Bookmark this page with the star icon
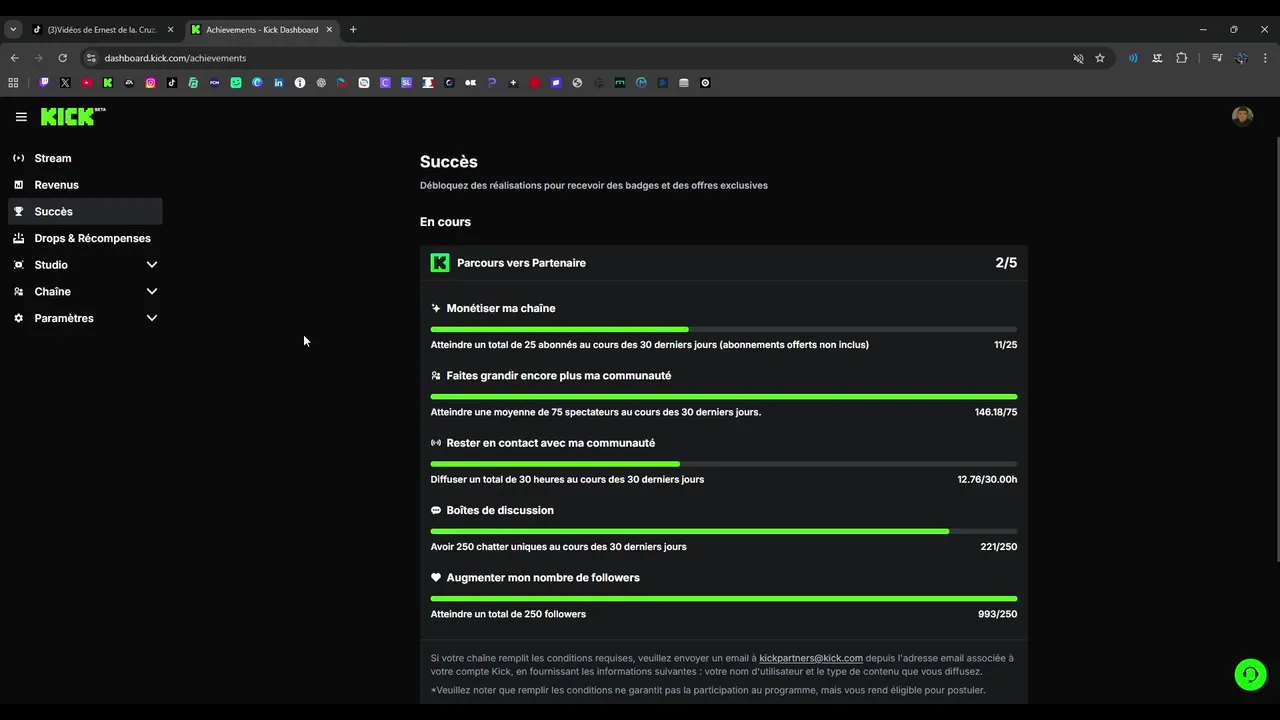The width and height of the screenshot is (1280, 720). (1100, 58)
